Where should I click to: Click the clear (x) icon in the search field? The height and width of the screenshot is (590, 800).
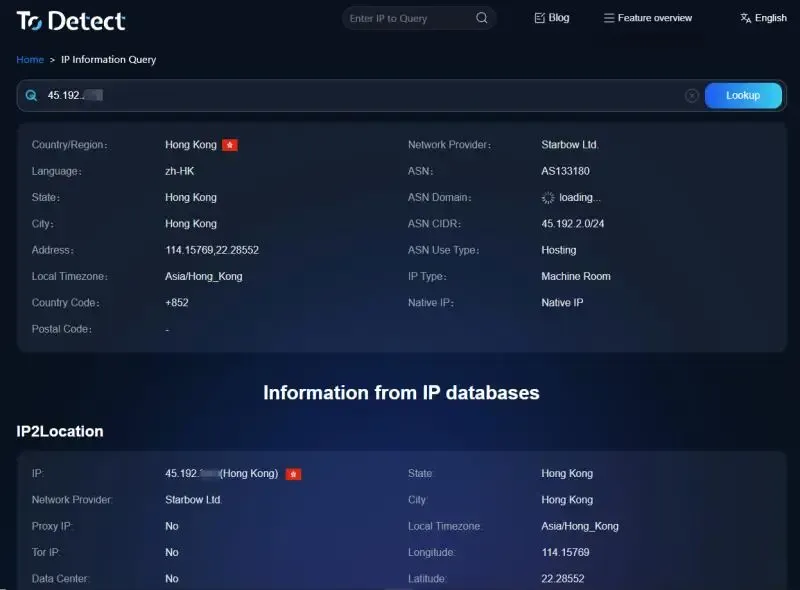click(692, 94)
